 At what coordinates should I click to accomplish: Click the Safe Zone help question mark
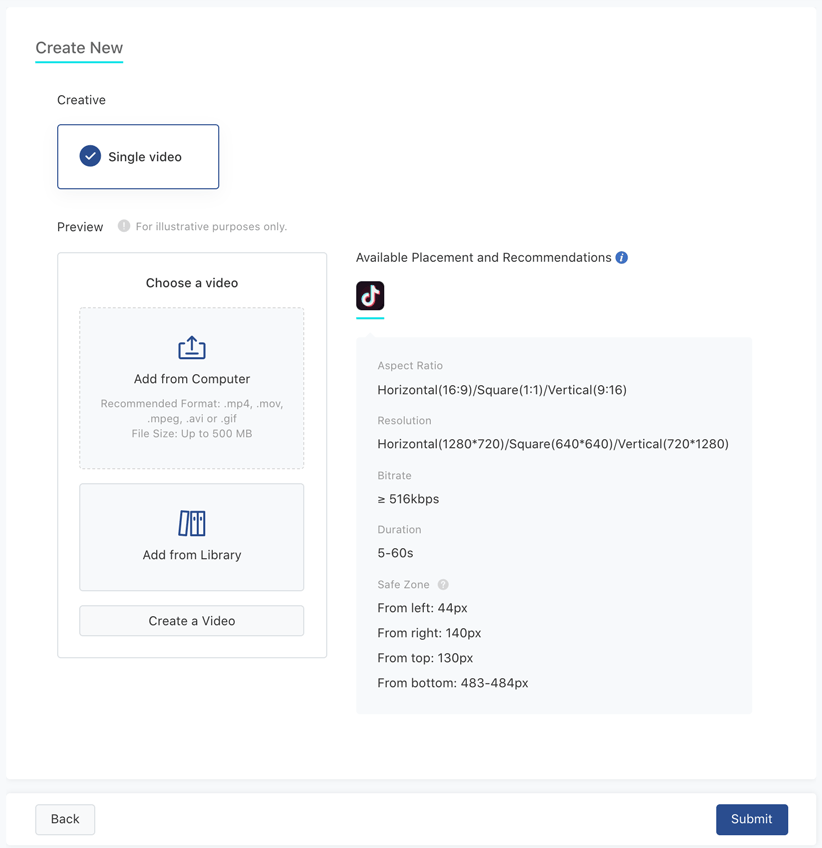(x=443, y=584)
